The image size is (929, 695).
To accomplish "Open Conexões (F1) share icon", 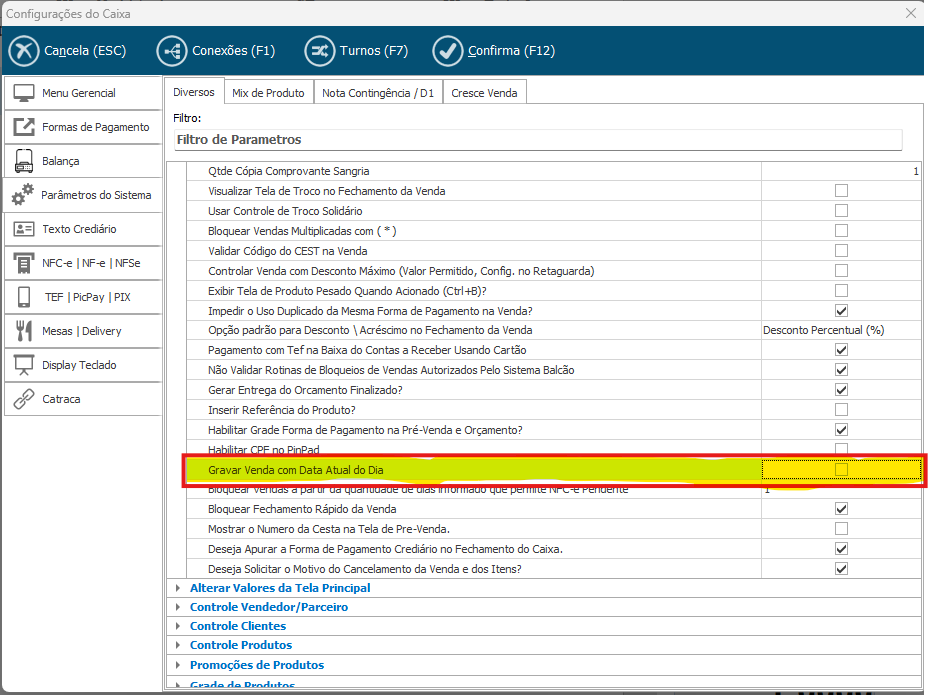I will click(x=172, y=51).
